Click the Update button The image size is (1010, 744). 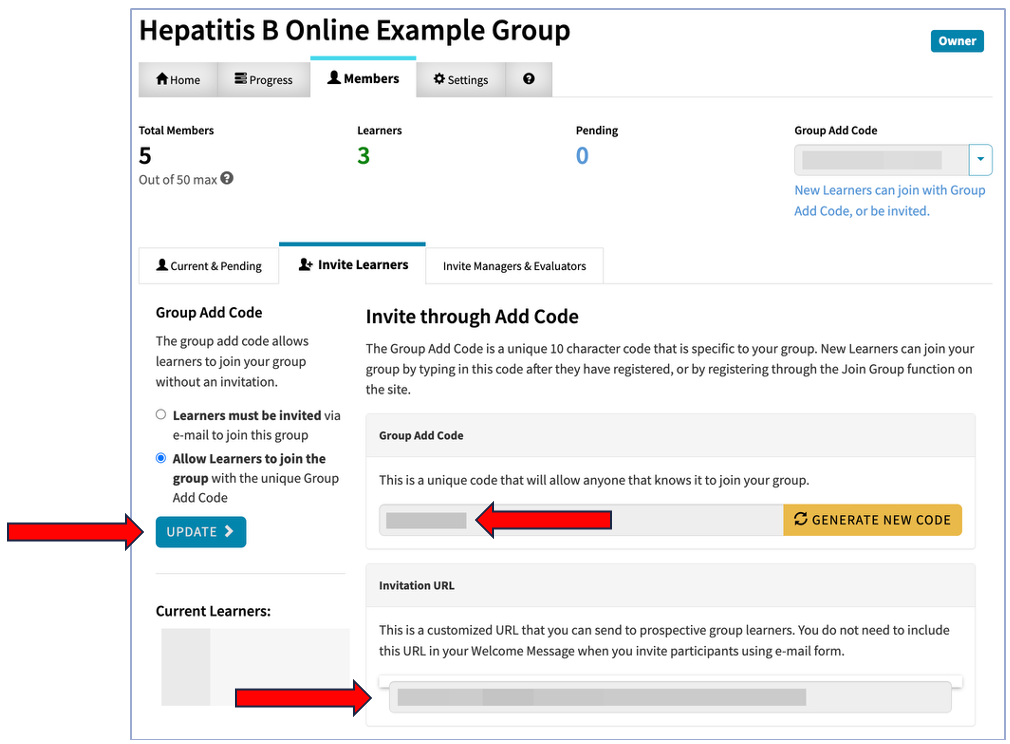[200, 532]
